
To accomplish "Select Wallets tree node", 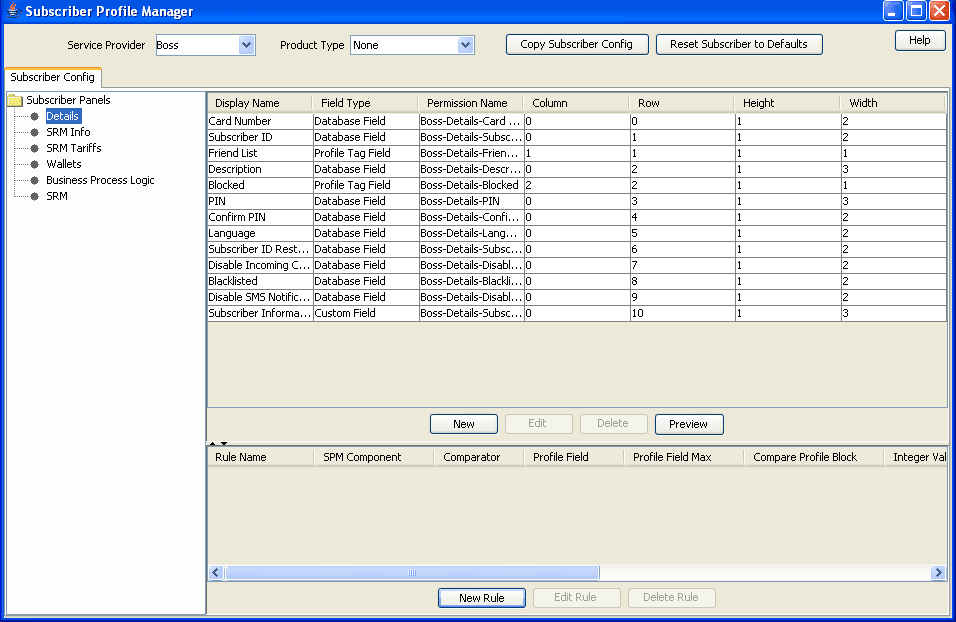I will pos(63,163).
